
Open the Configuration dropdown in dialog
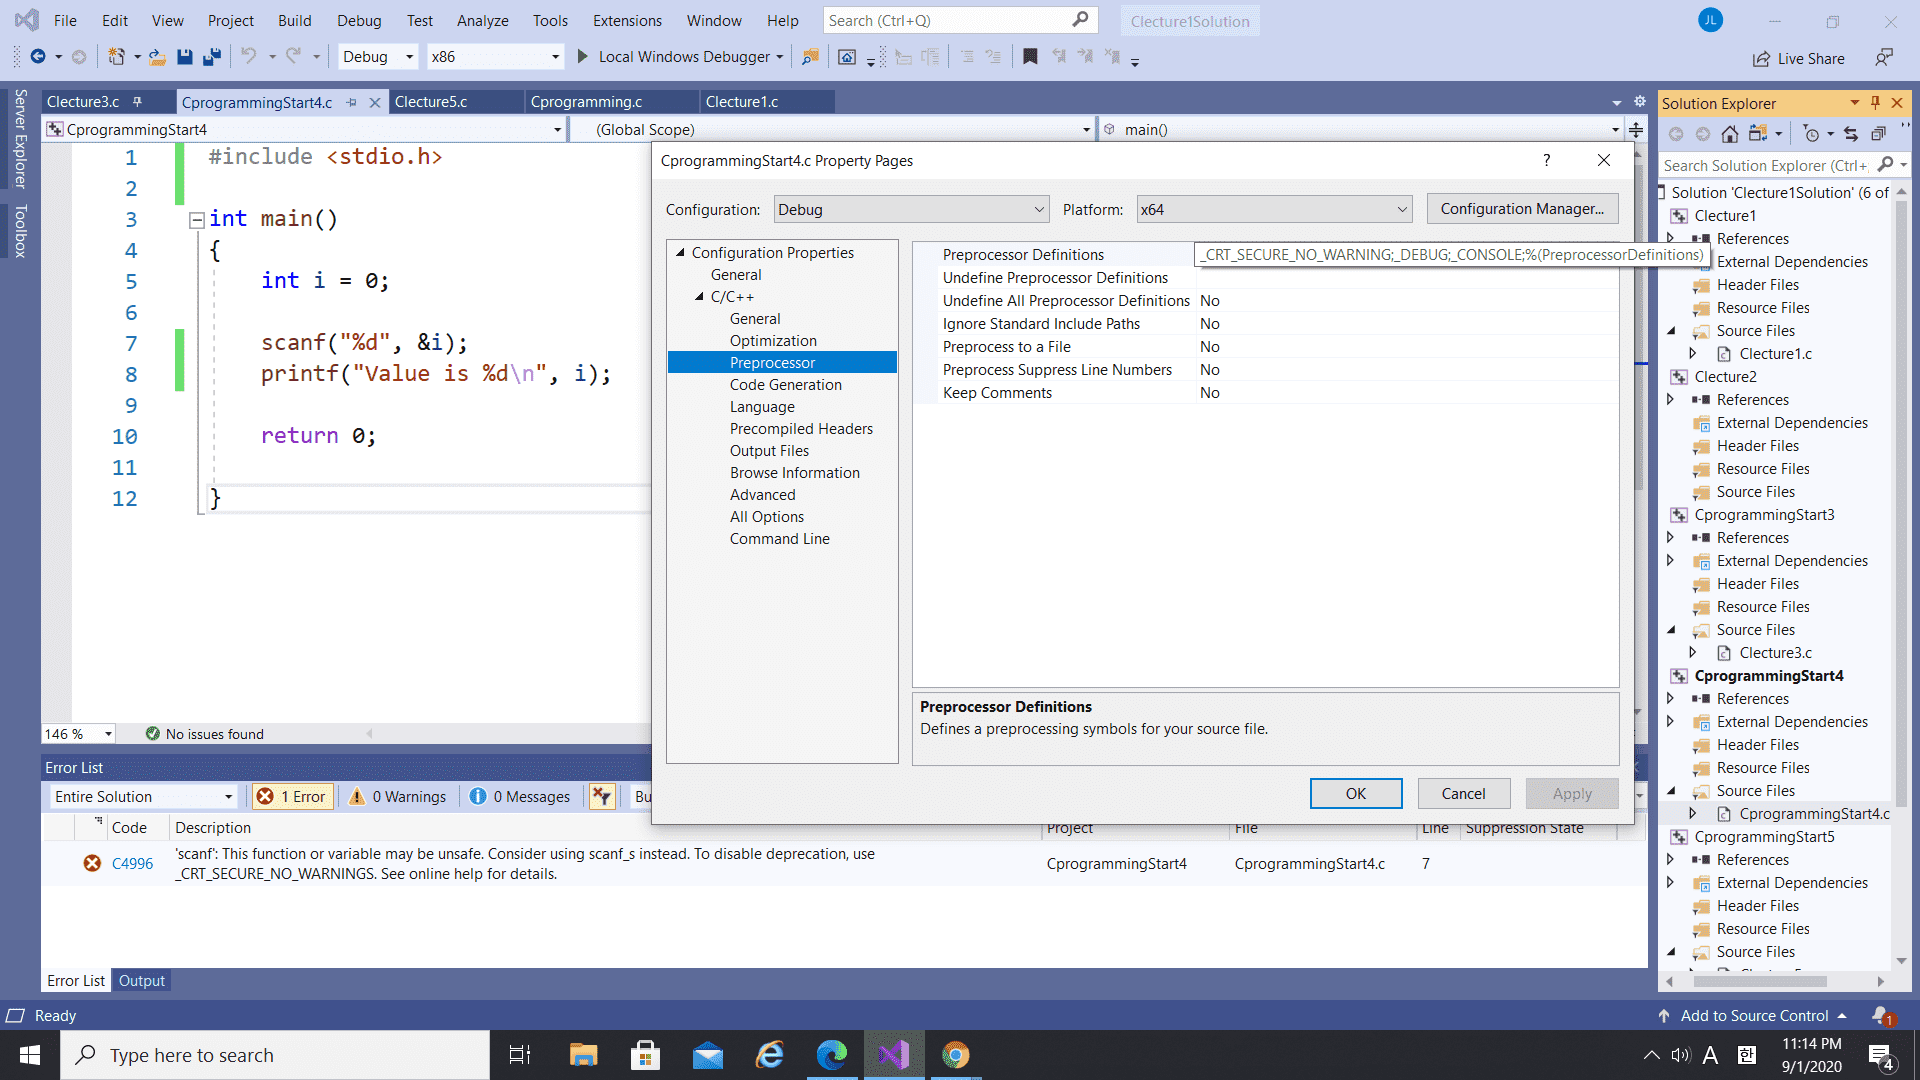[911, 210]
